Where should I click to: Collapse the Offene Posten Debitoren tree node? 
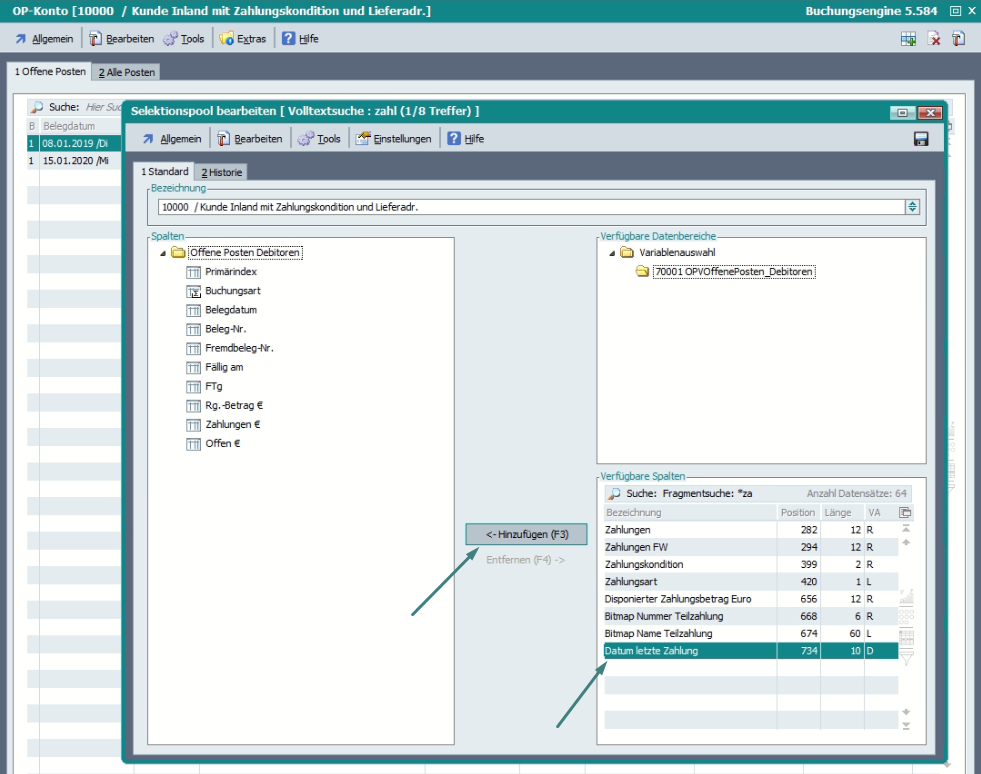click(163, 253)
